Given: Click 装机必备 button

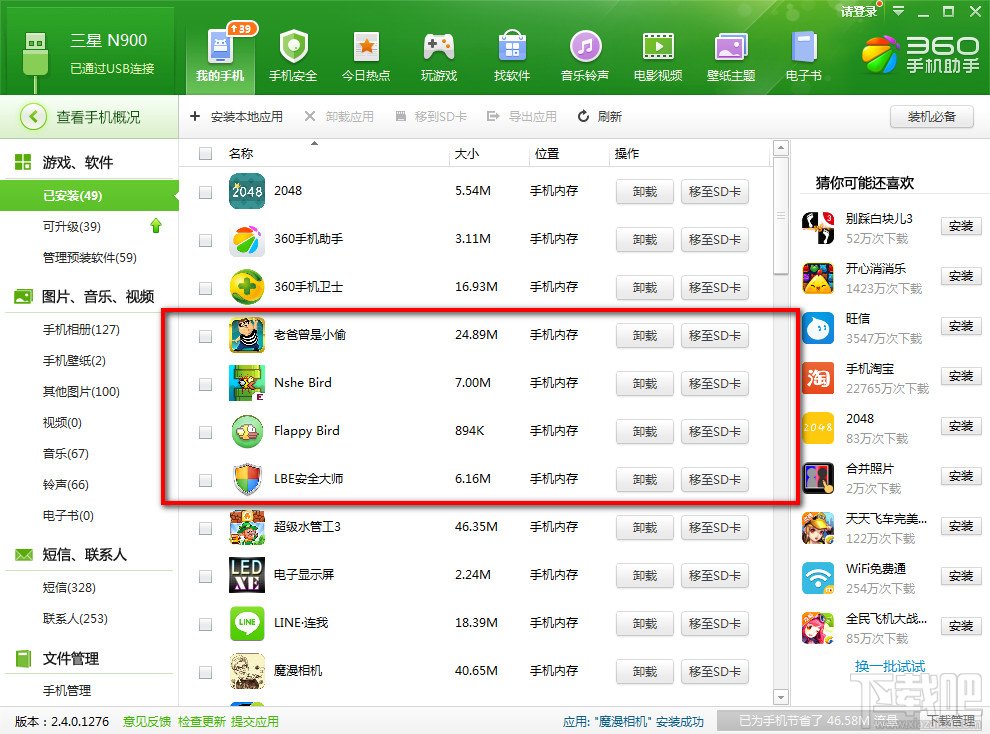Looking at the screenshot, I should [x=932, y=117].
